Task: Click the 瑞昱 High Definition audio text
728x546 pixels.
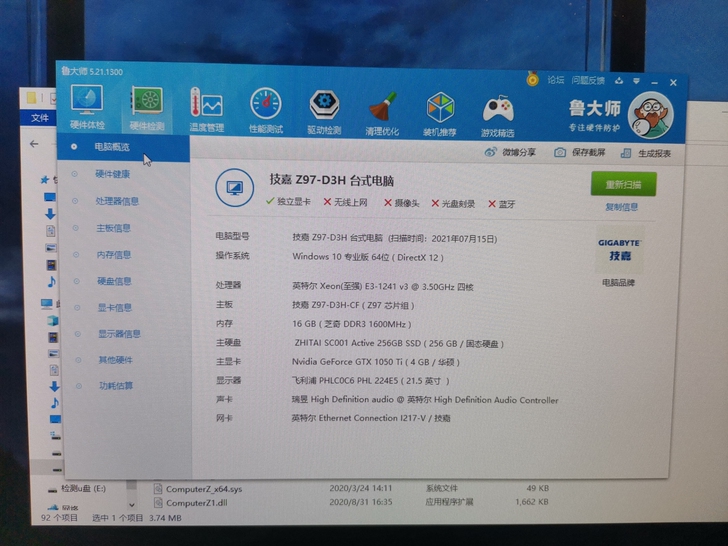Action: tap(425, 400)
